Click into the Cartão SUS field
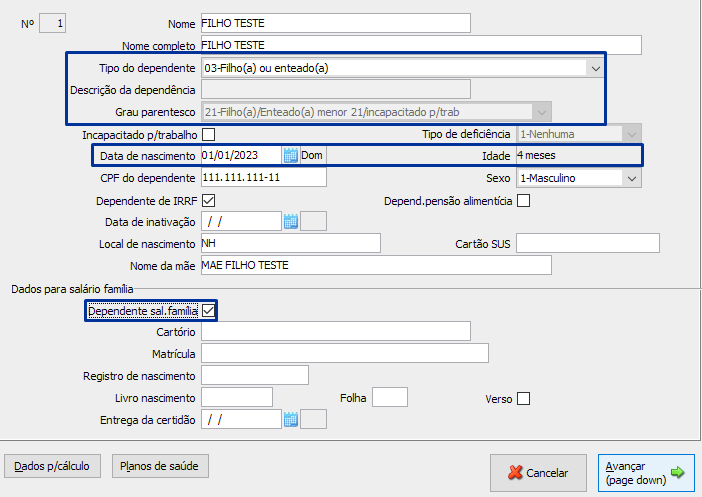702x497 pixels. (x=587, y=243)
